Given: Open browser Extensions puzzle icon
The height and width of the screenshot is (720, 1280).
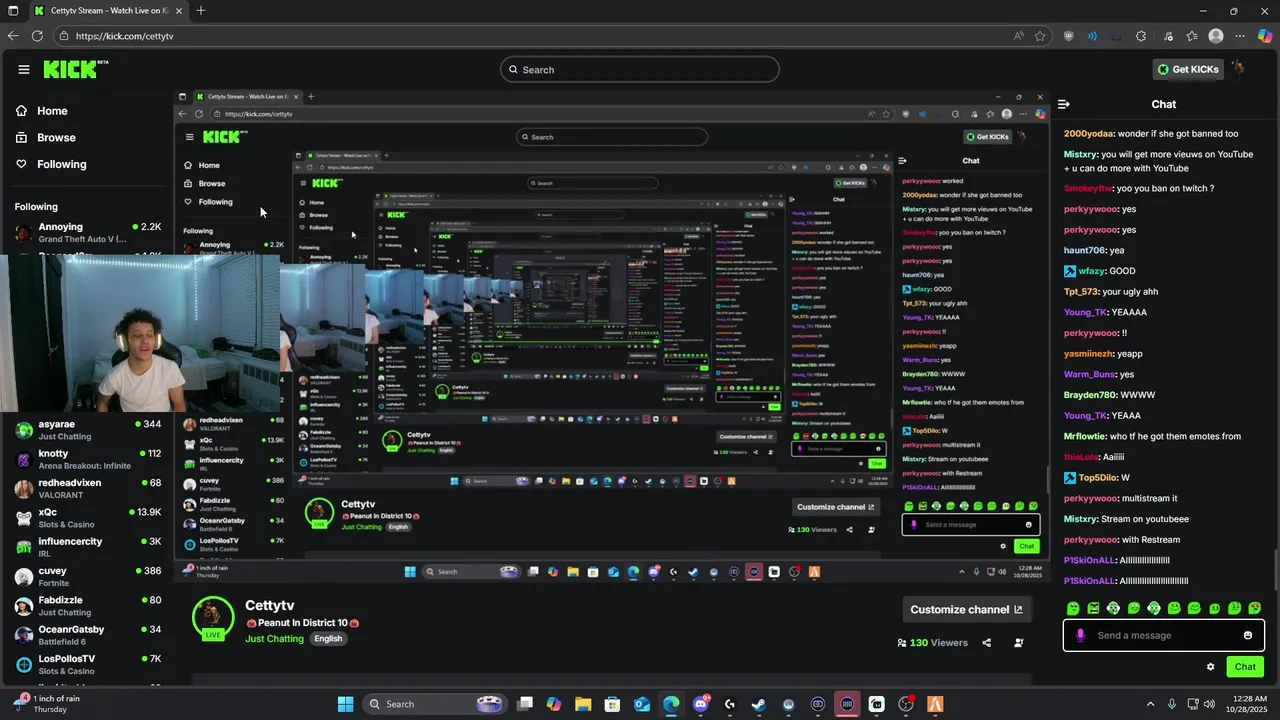Looking at the screenshot, I should [x=1141, y=36].
